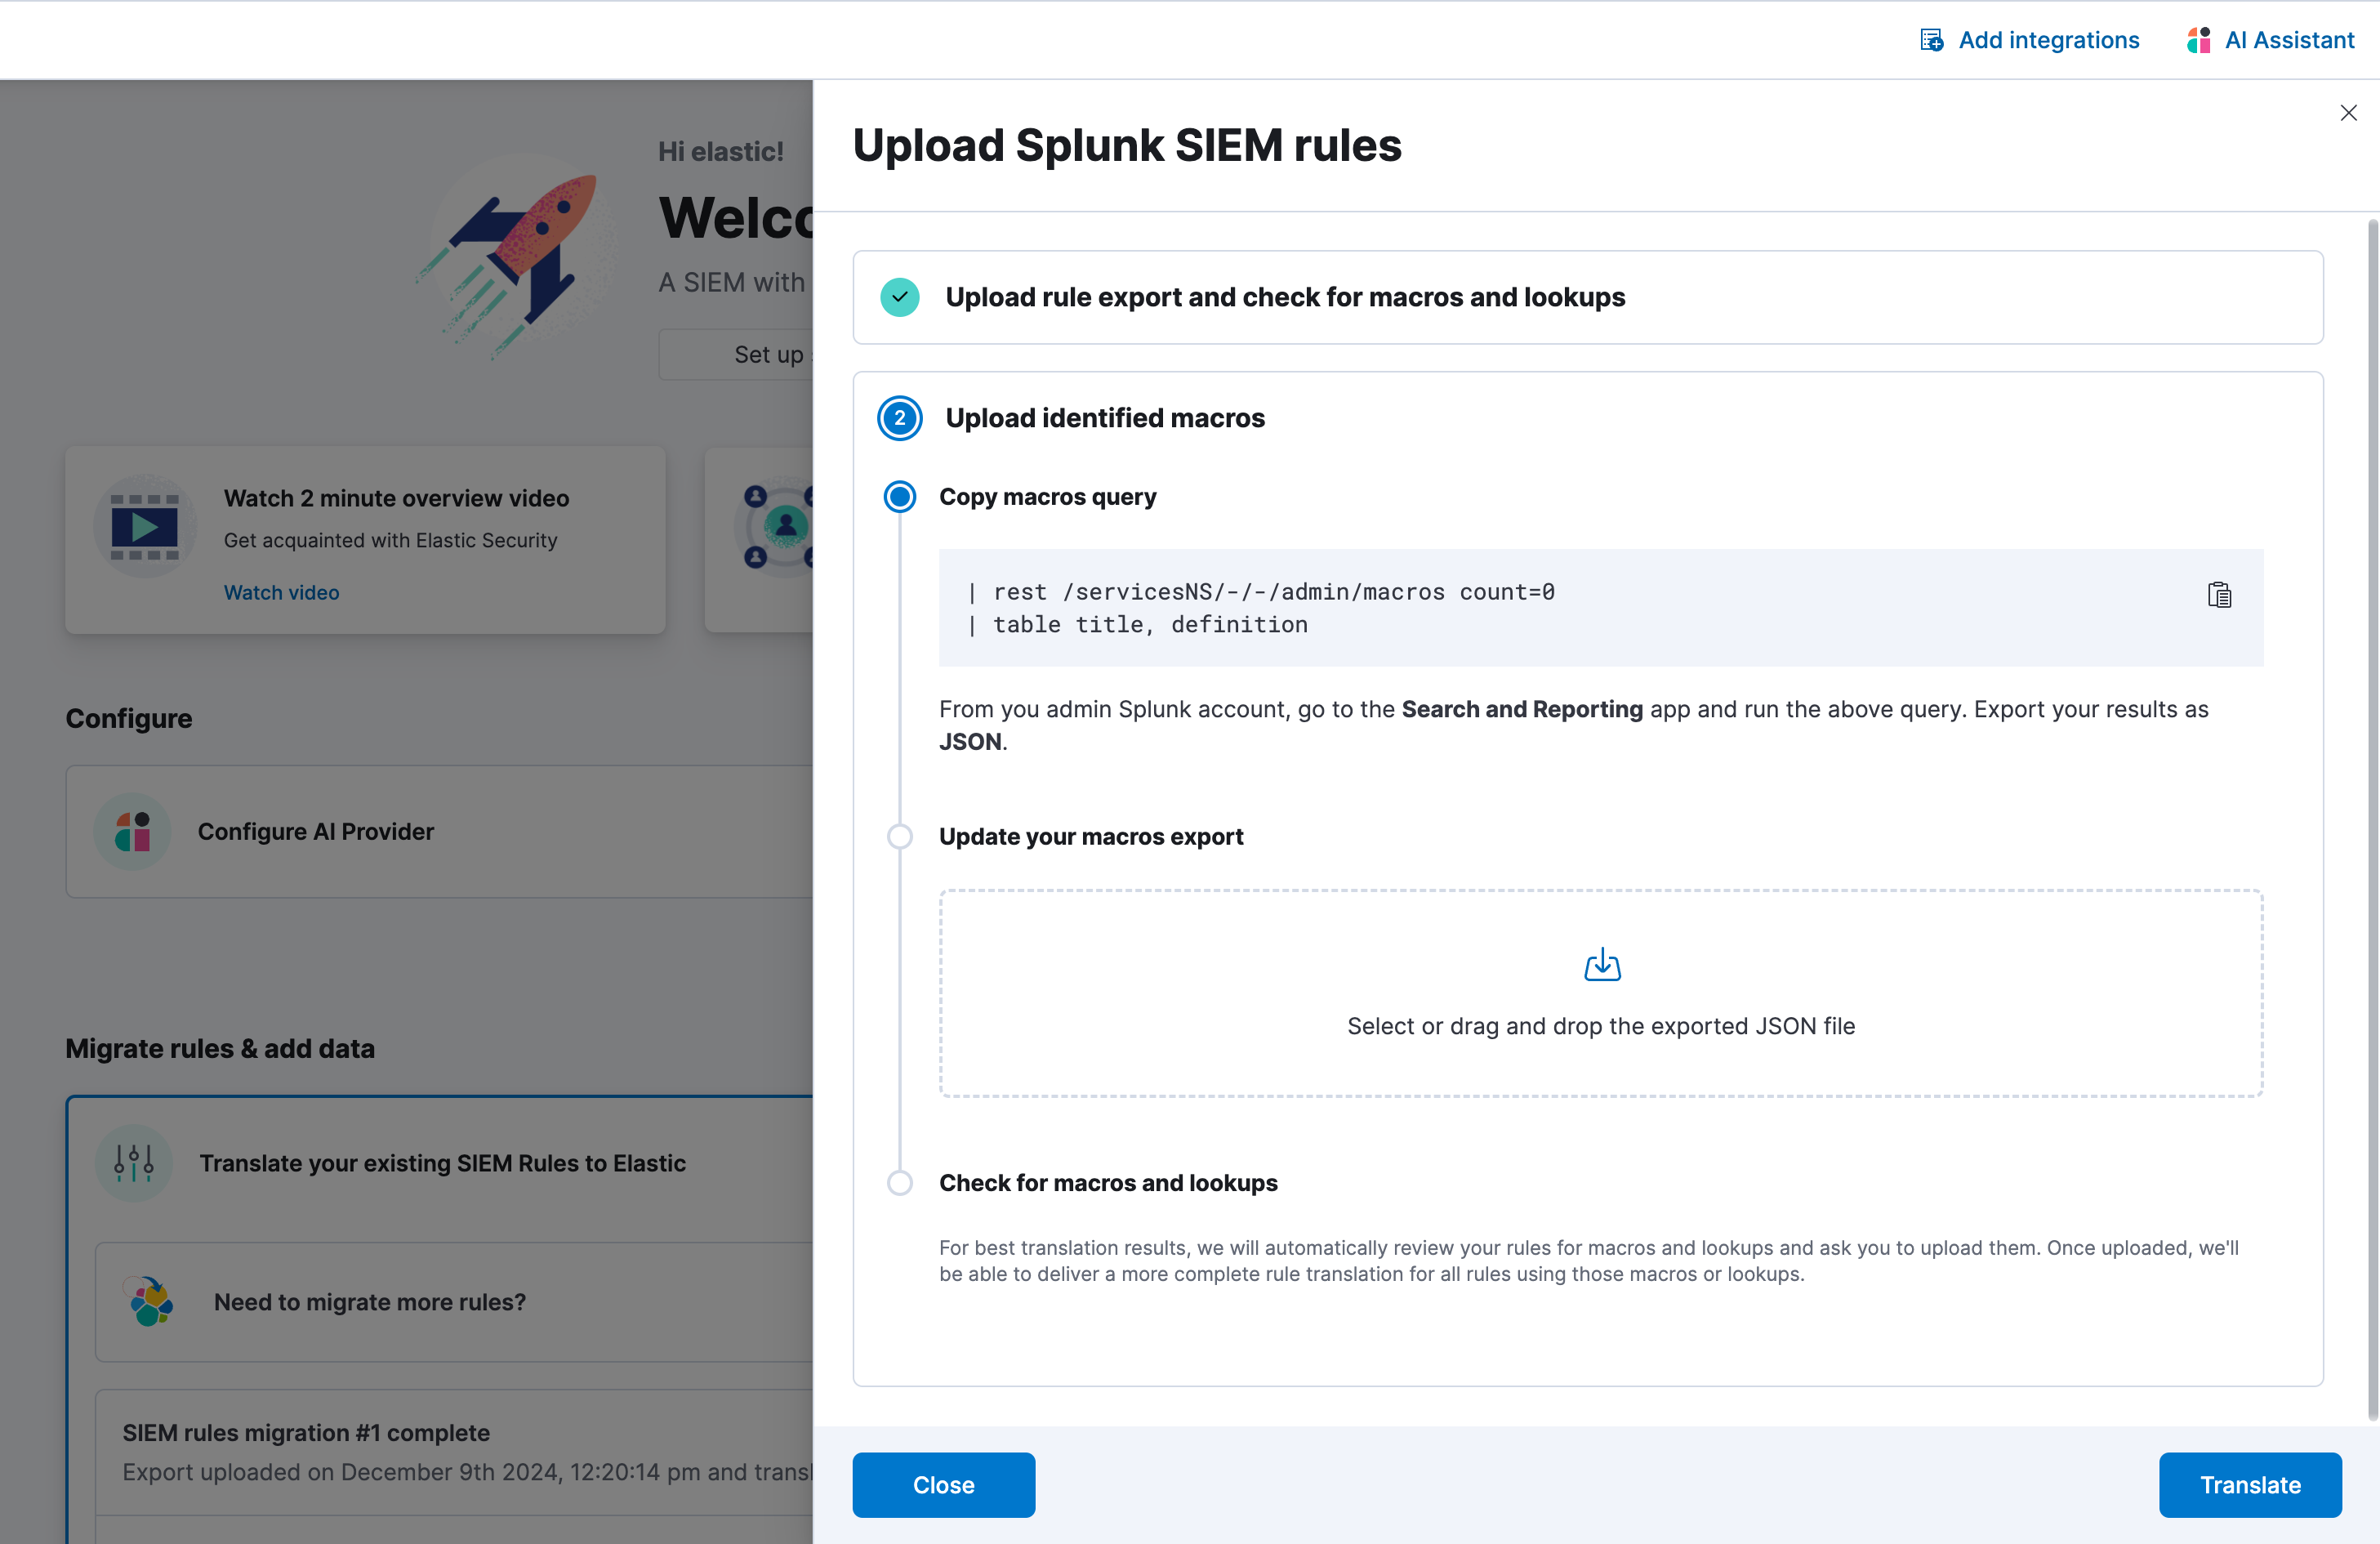The image size is (2380, 1544).
Task: Click the video play thumbnail icon
Action: click(144, 526)
